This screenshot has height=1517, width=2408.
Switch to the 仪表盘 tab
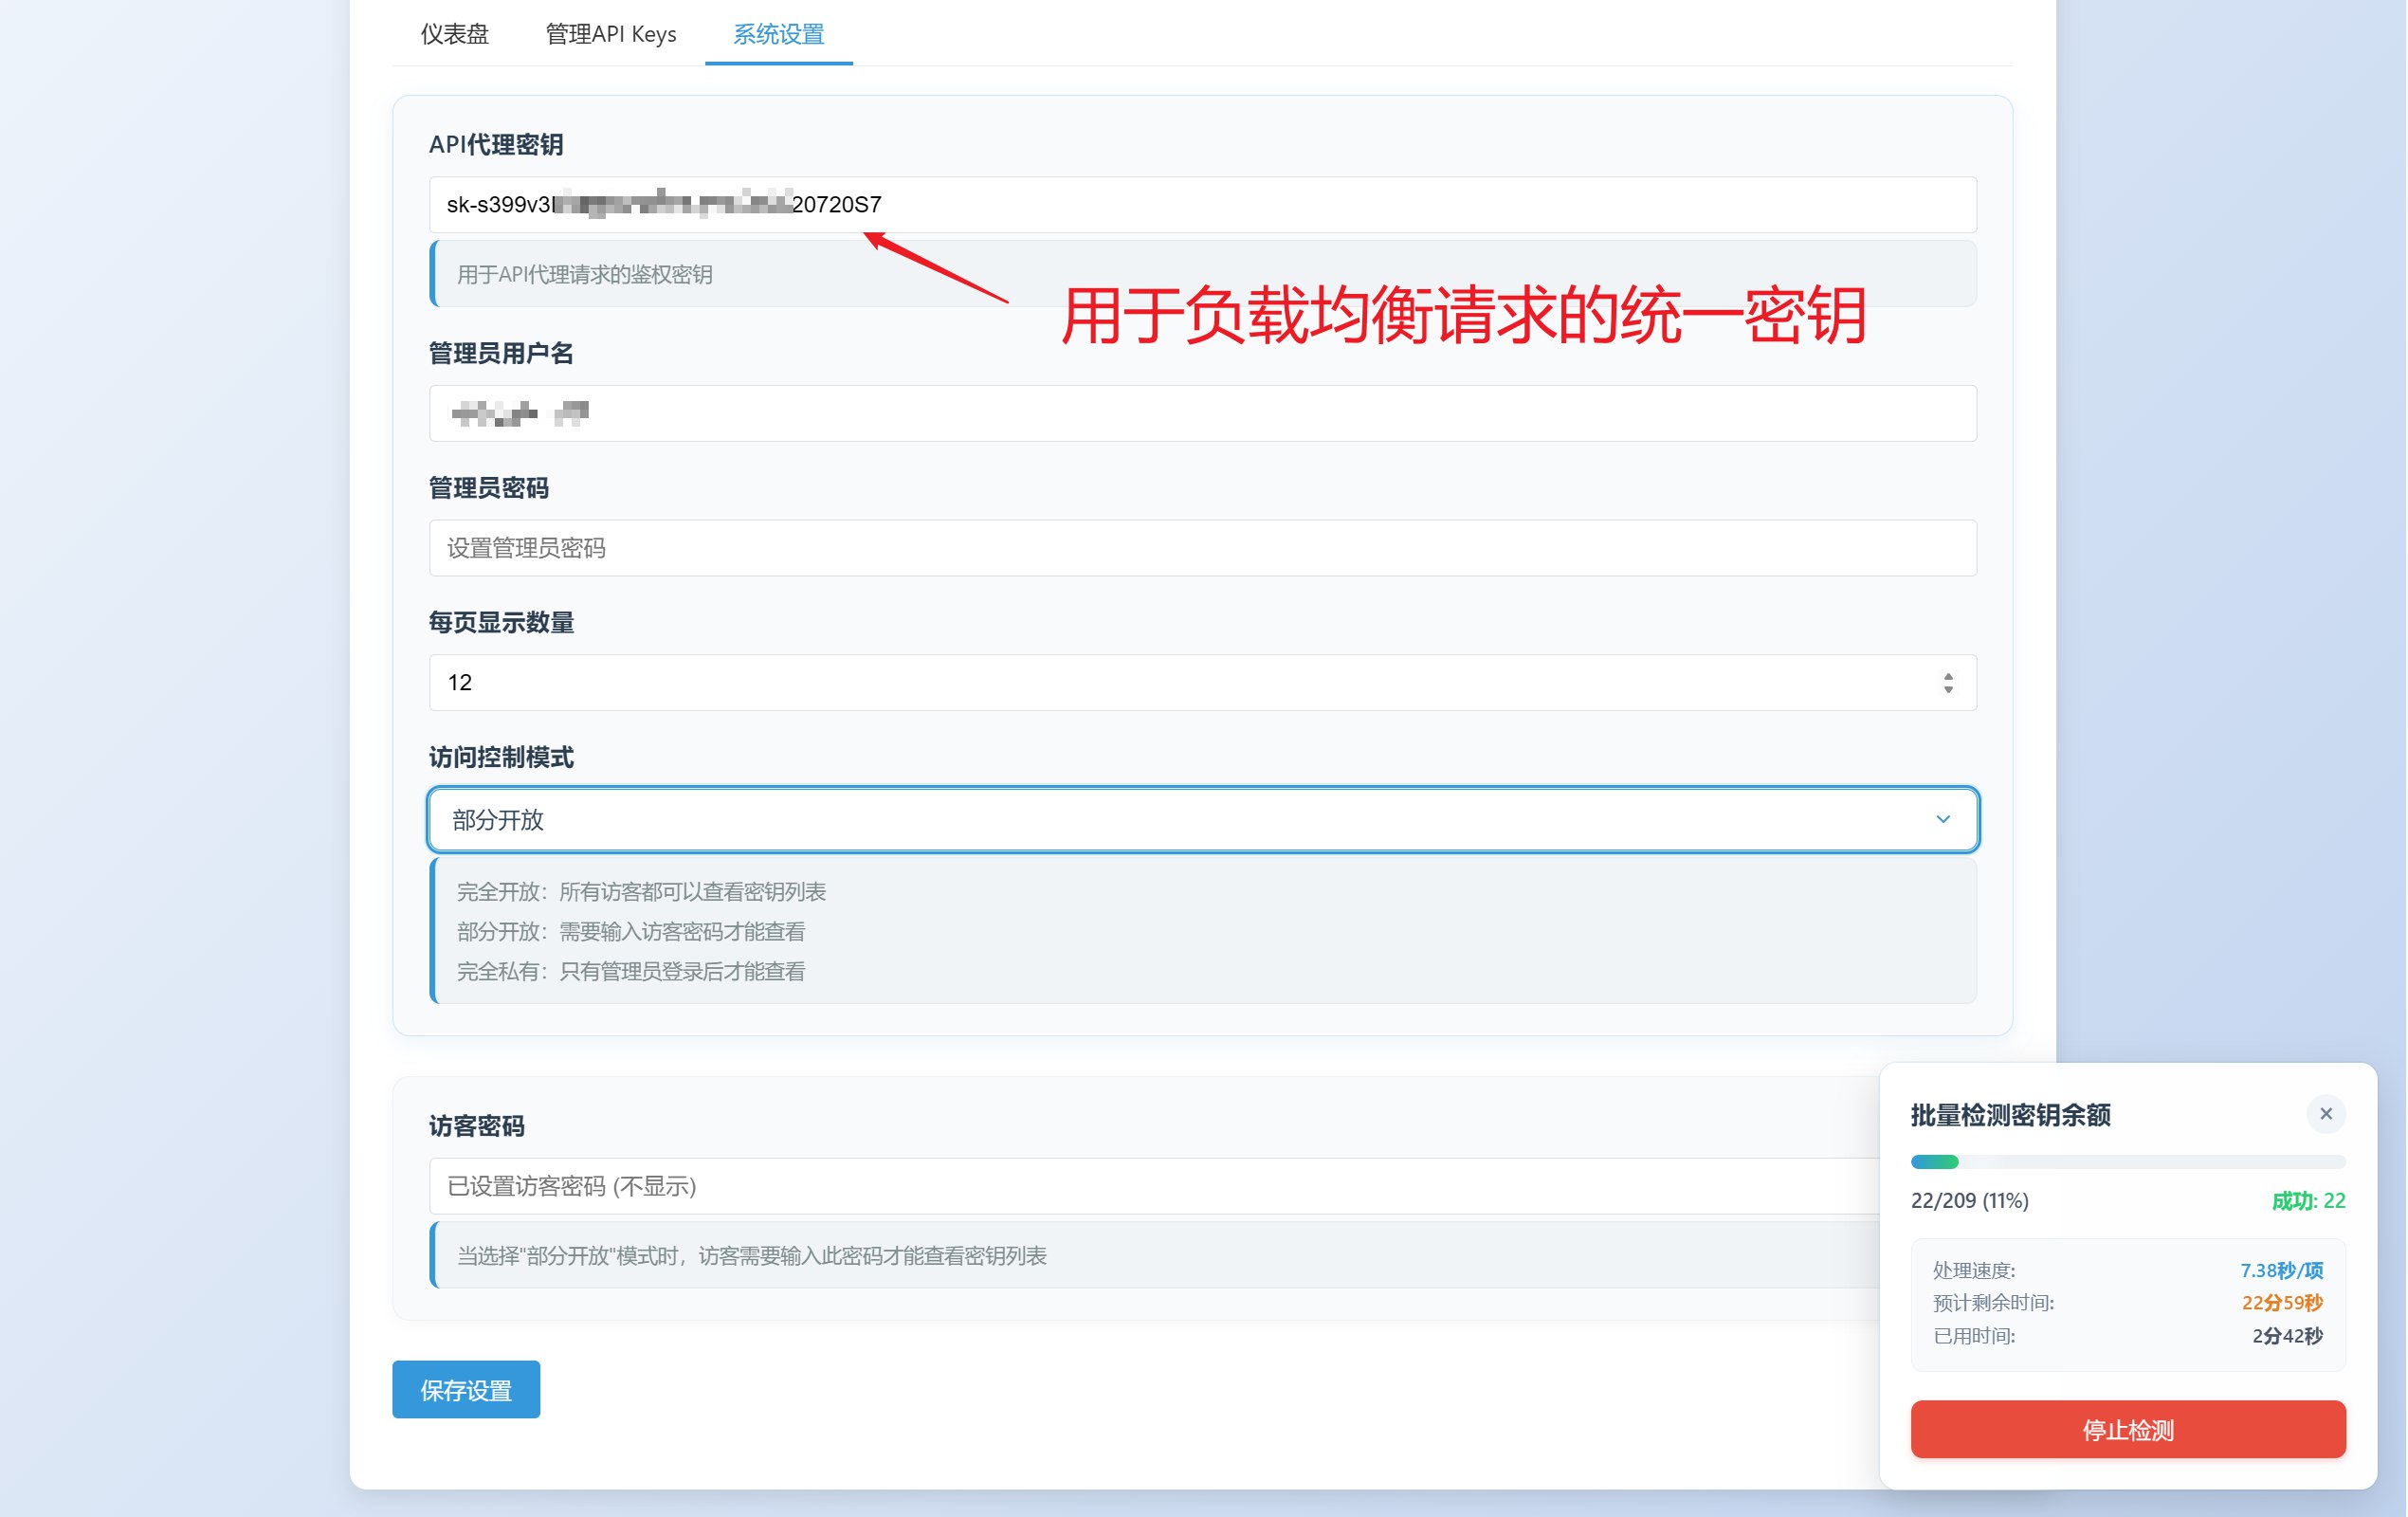tap(454, 34)
